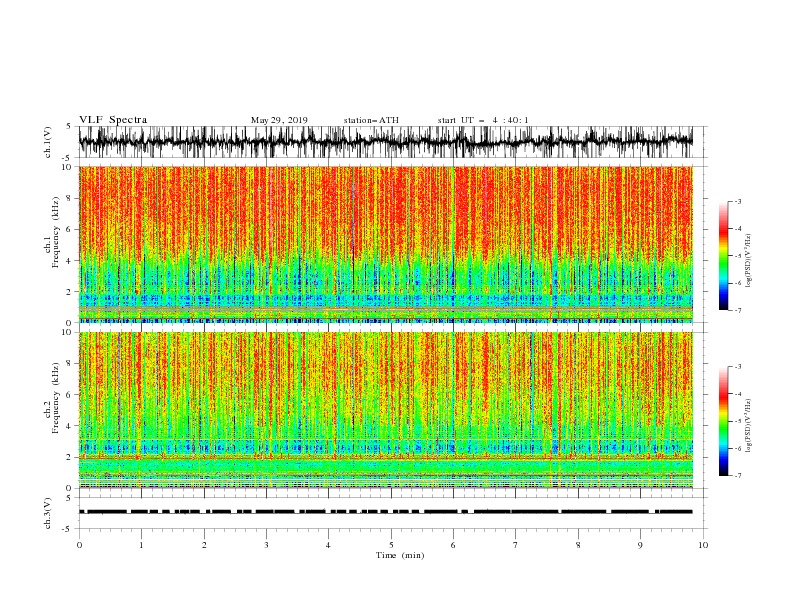Click the "VLF Spectra" title text

113,120
